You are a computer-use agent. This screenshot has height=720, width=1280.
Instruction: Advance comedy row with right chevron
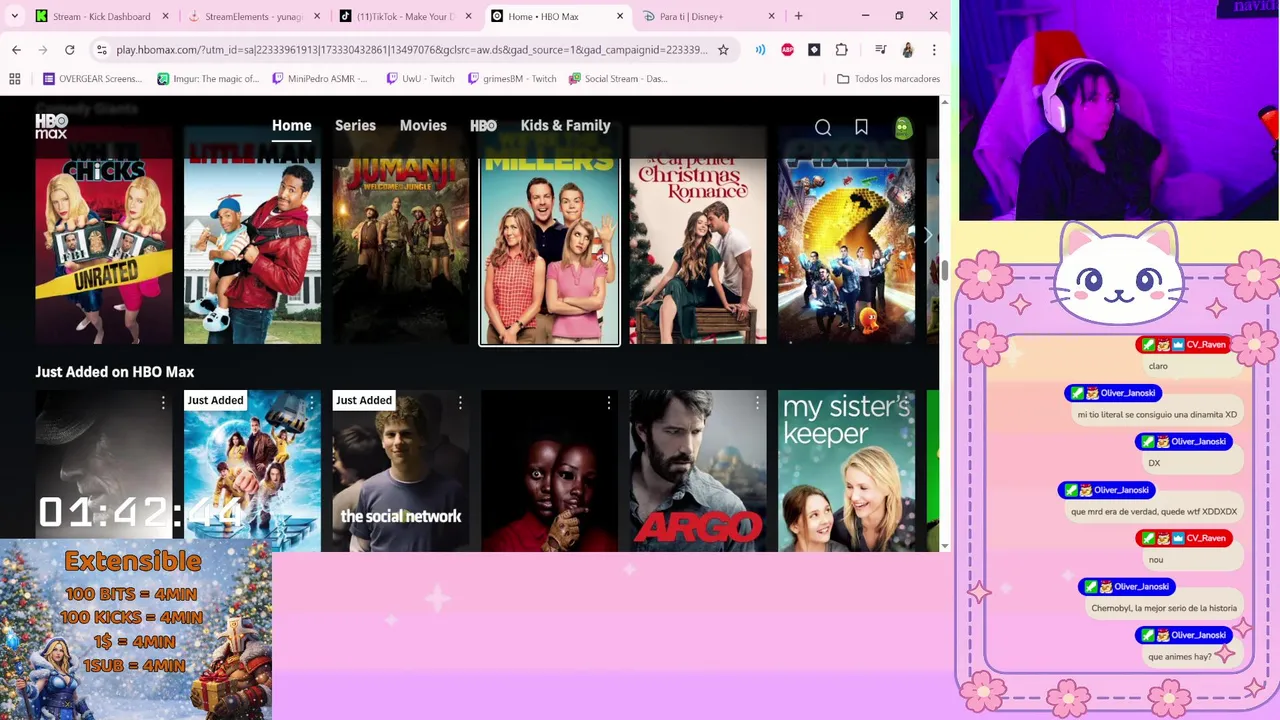coord(927,236)
